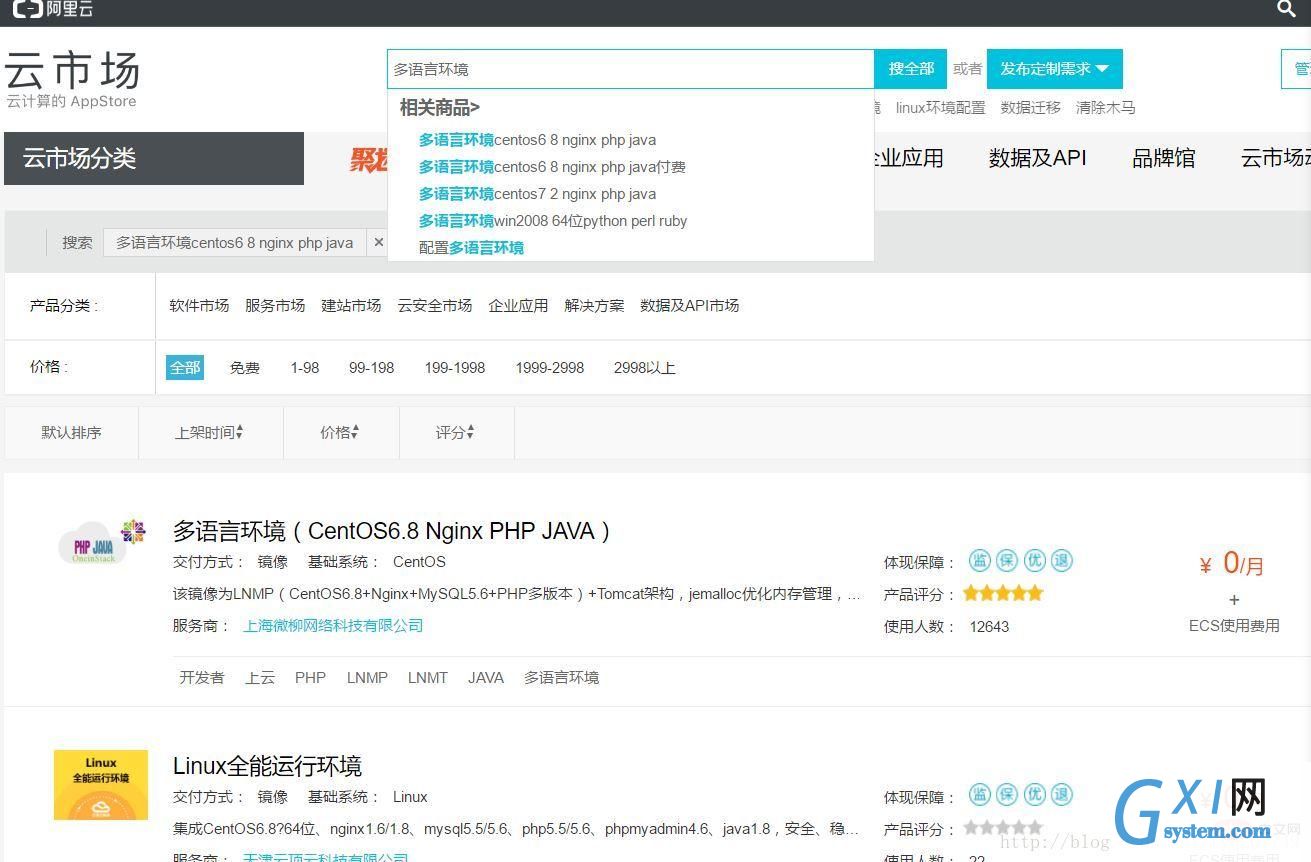Open the 发布定制需求 dropdown
Viewport: 1311px width, 862px height.
pyautogui.click(x=1055, y=69)
